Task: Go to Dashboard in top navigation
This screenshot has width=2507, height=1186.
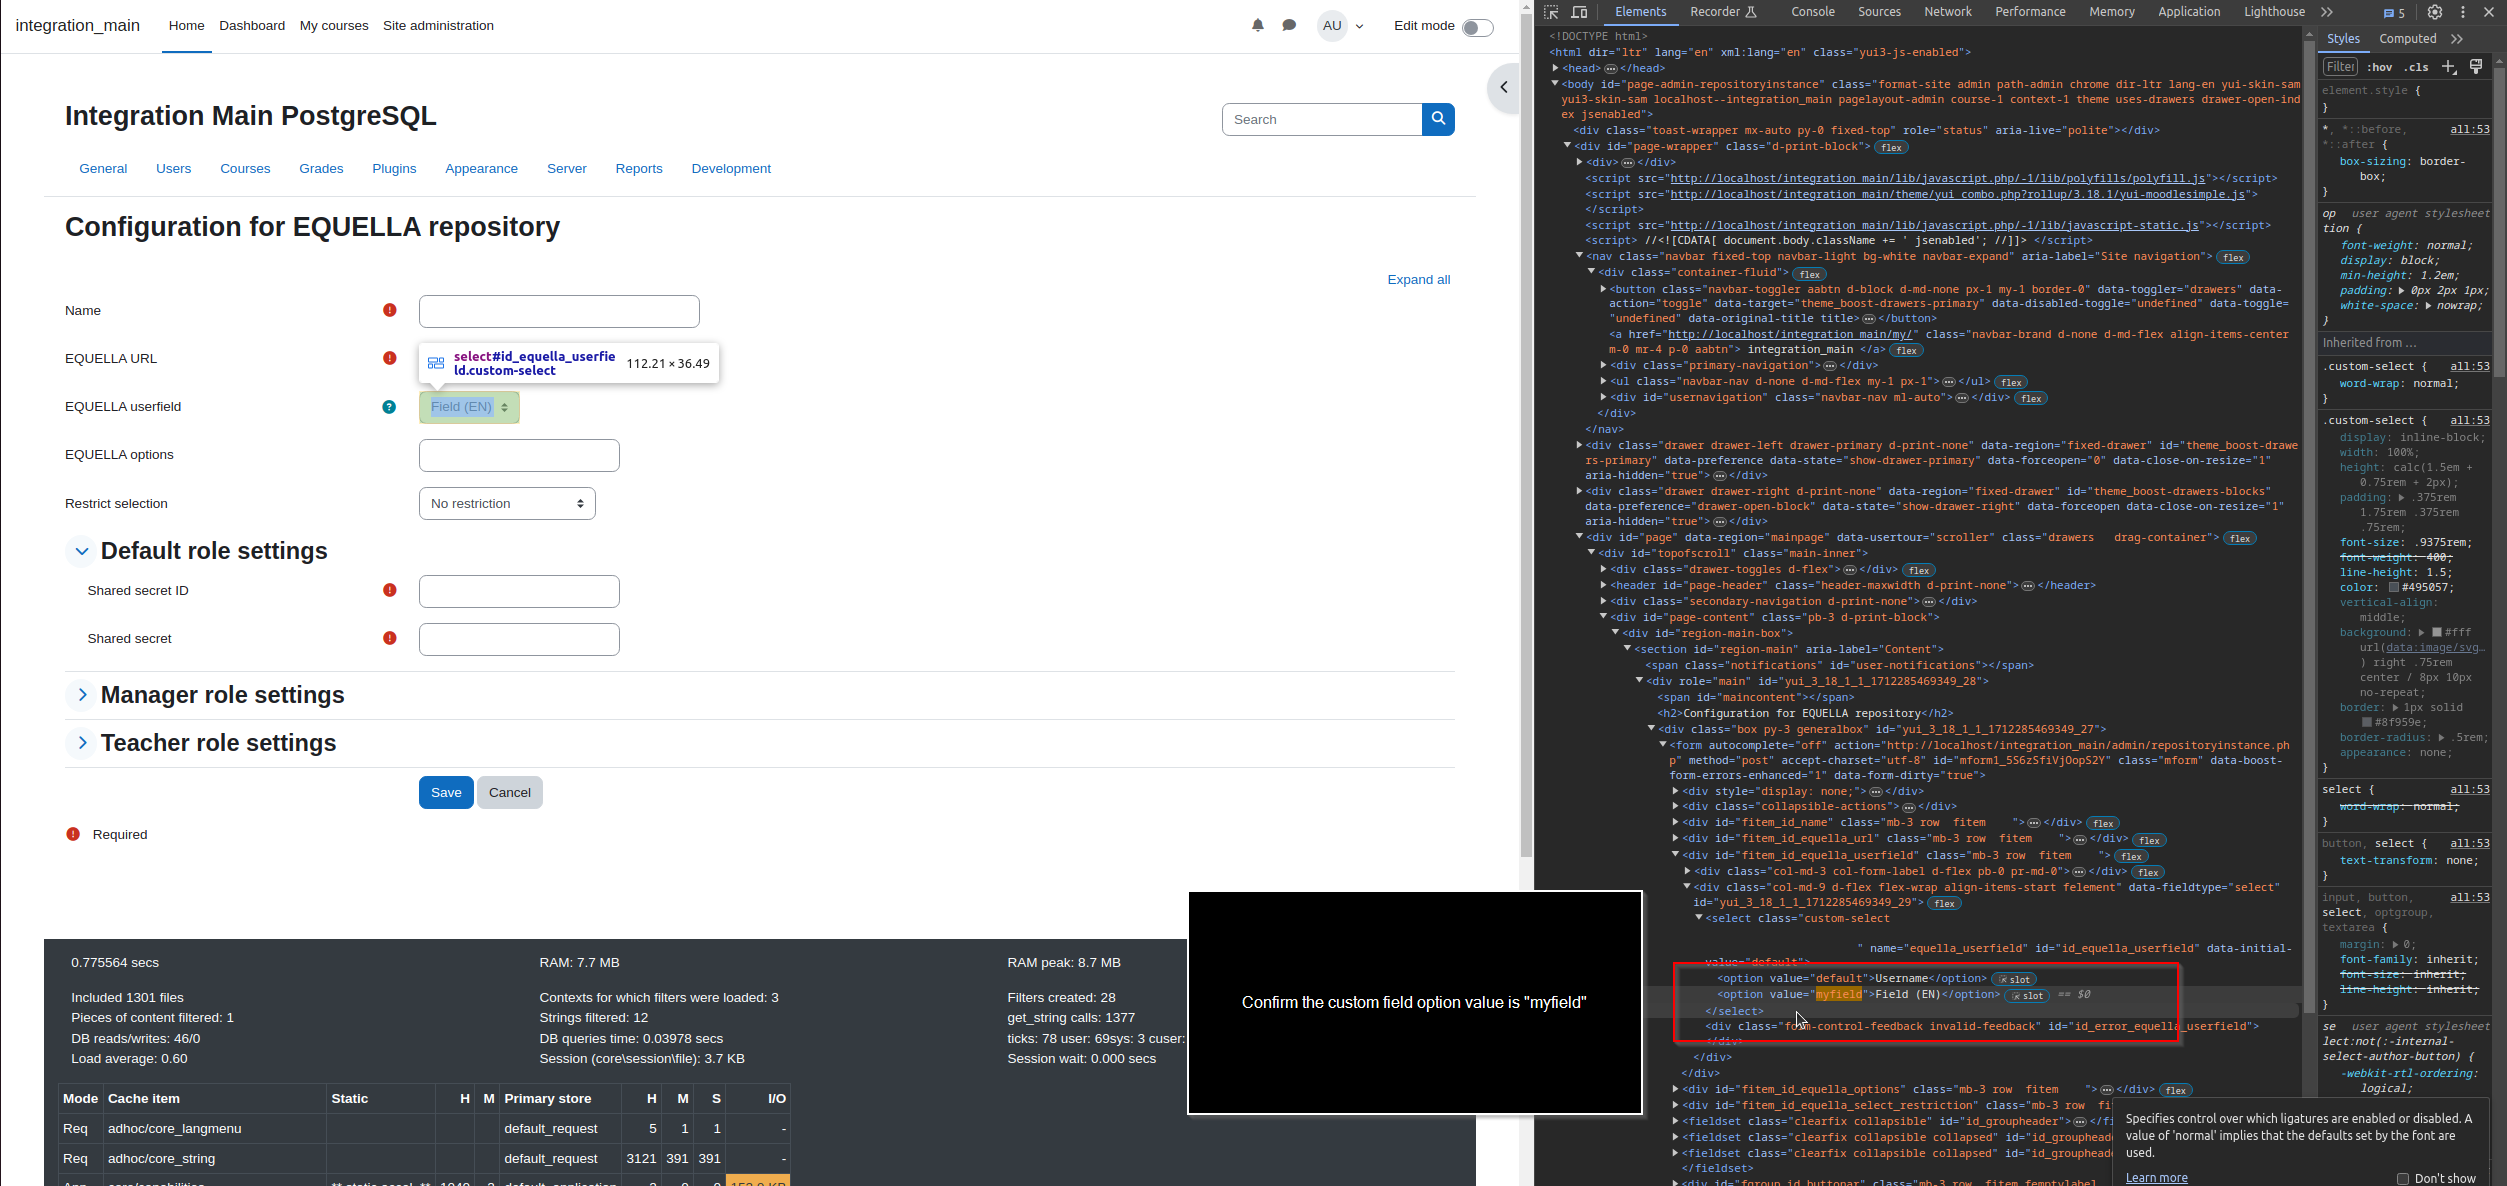Action: (x=252, y=26)
